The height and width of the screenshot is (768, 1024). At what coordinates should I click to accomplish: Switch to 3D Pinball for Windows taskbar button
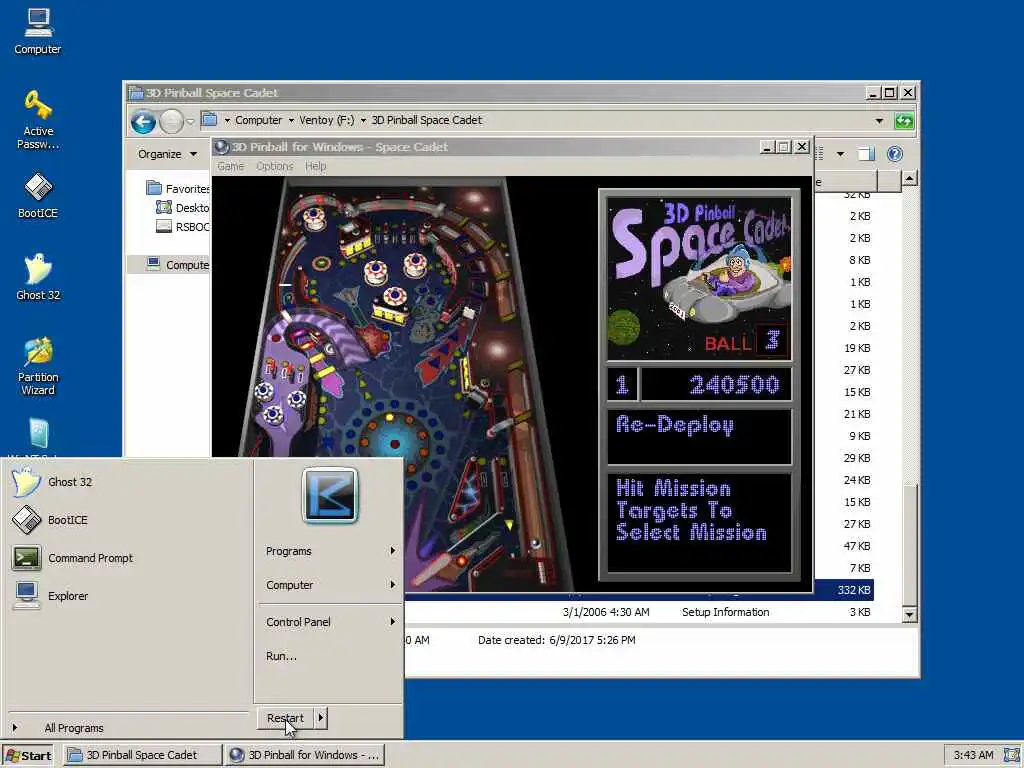pos(305,755)
